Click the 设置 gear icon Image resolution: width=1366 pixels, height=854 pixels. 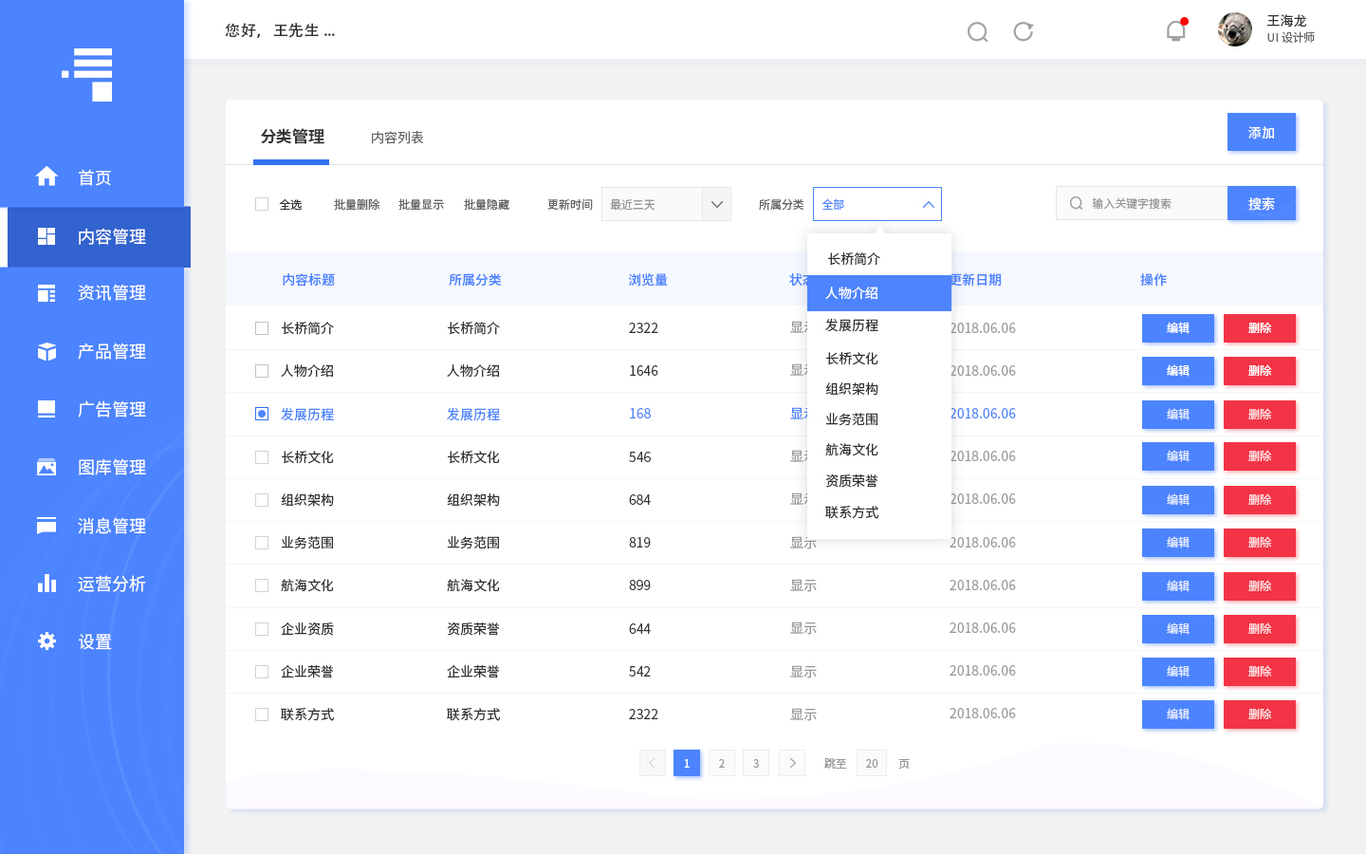pos(46,641)
